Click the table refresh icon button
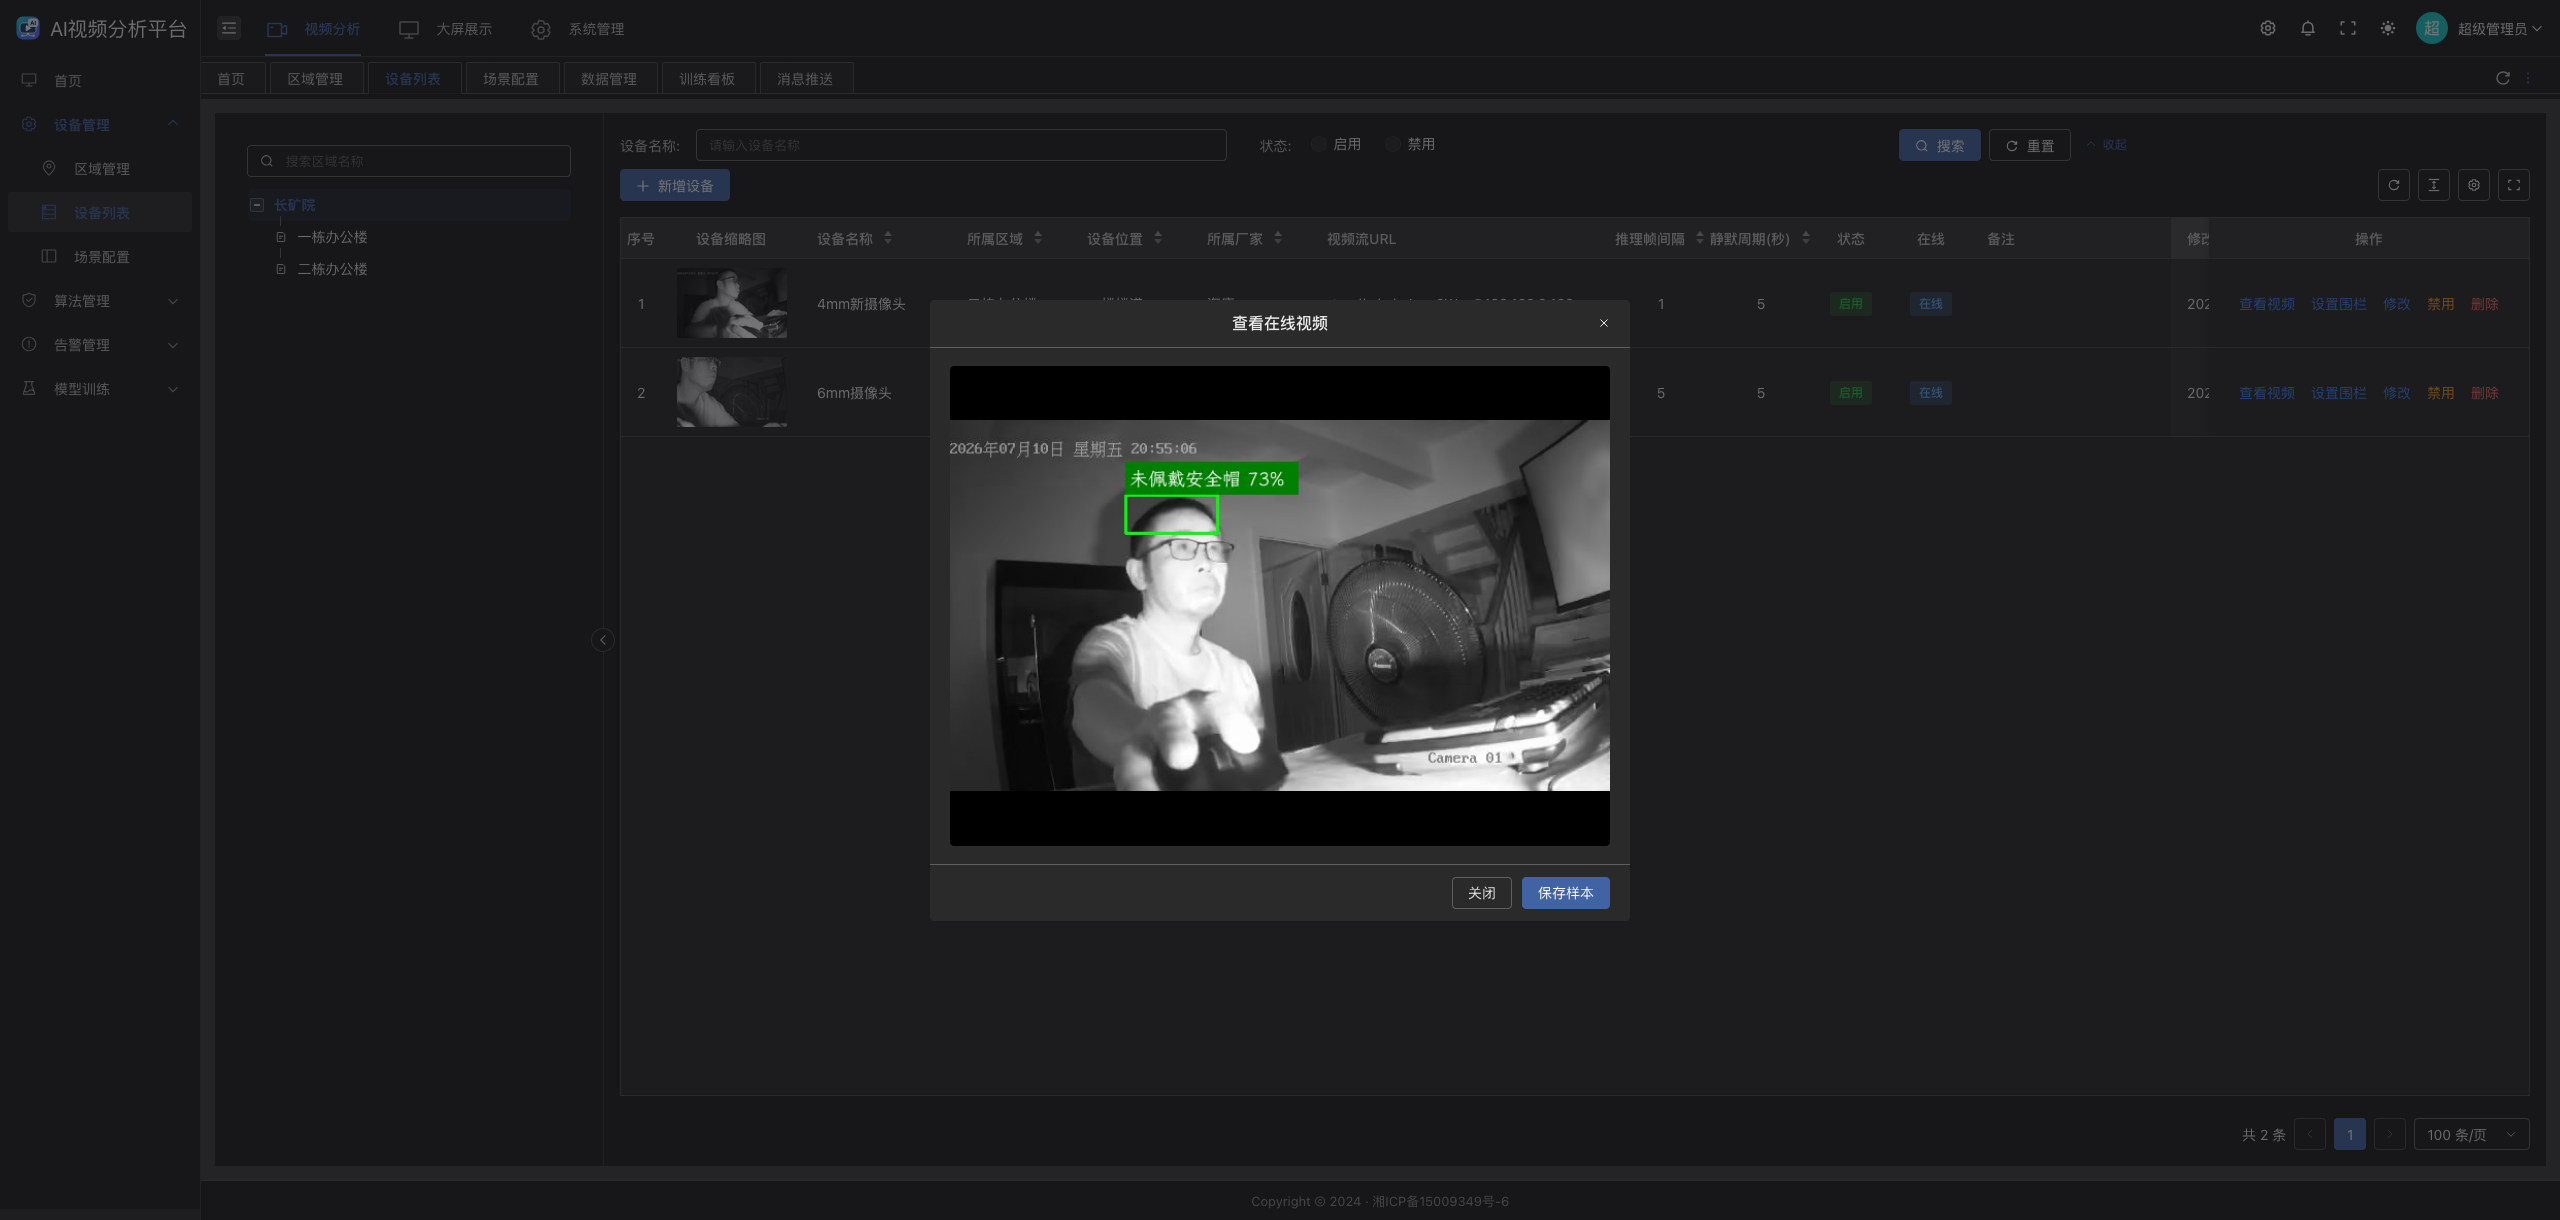Image resolution: width=2560 pixels, height=1220 pixels. tap(2394, 185)
